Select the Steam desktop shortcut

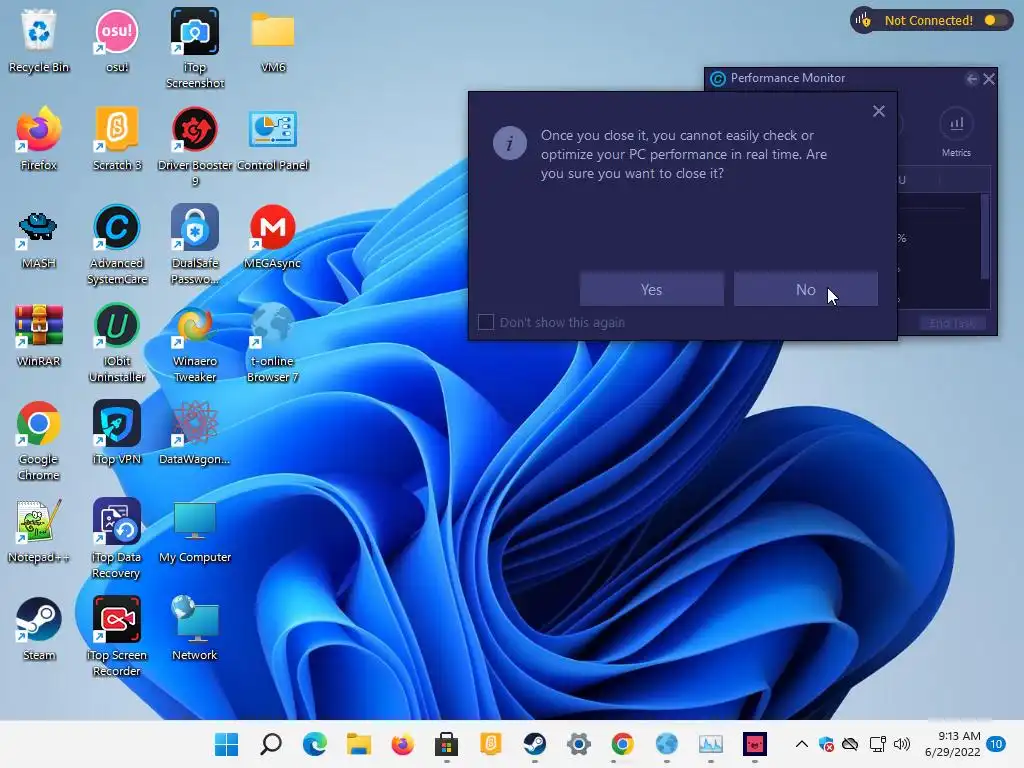39,629
